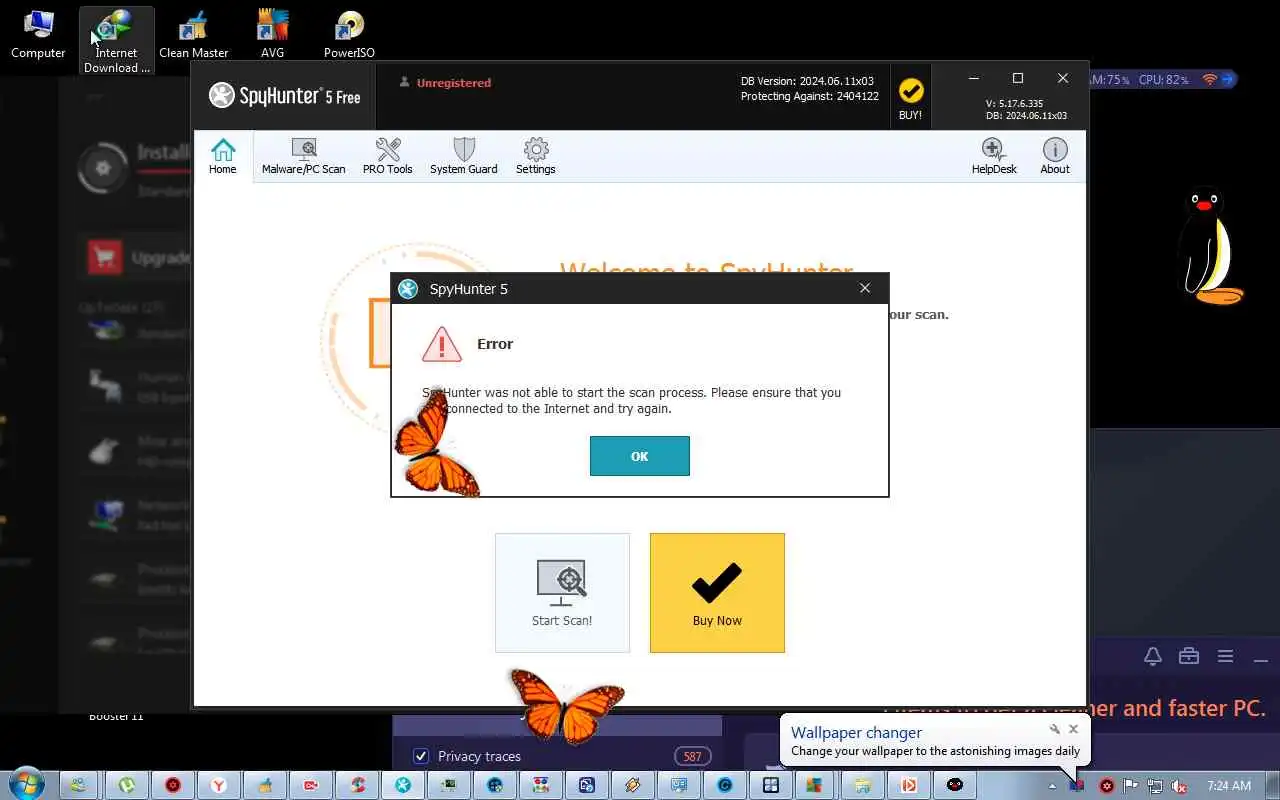Open Internet Download Manager desktop icon
The image size is (1280, 800).
click(117, 42)
